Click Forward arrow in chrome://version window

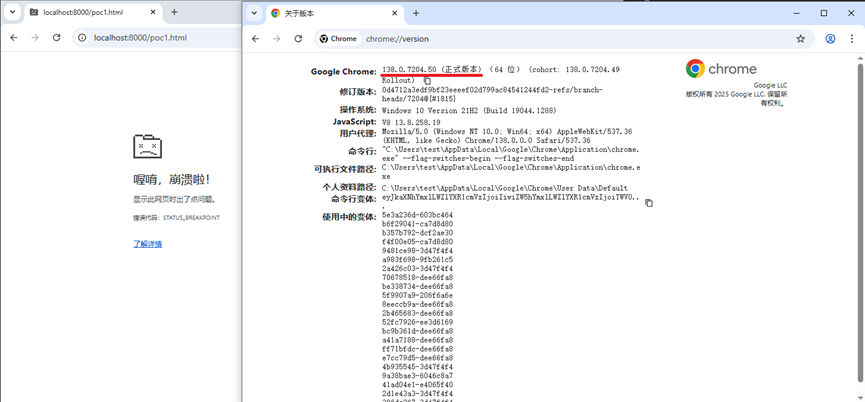tap(276, 39)
